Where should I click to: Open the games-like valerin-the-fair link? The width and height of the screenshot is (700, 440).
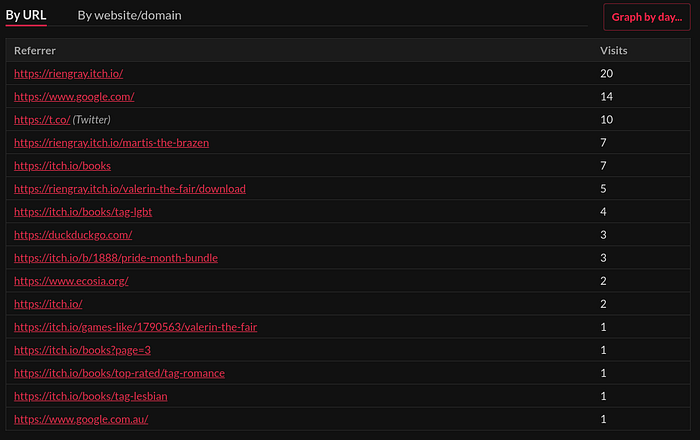135,327
